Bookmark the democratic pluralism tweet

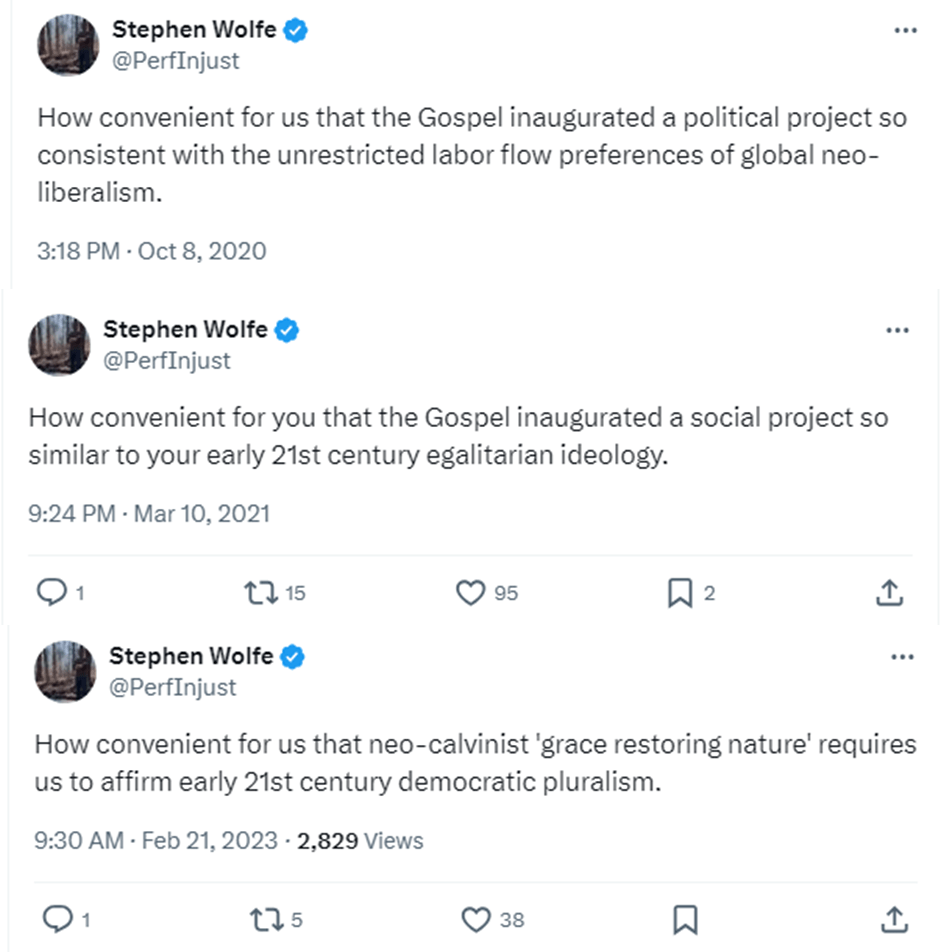[686, 919]
